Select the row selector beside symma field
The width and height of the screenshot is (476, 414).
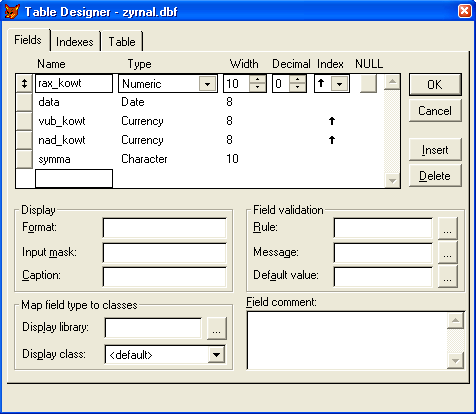click(24, 159)
